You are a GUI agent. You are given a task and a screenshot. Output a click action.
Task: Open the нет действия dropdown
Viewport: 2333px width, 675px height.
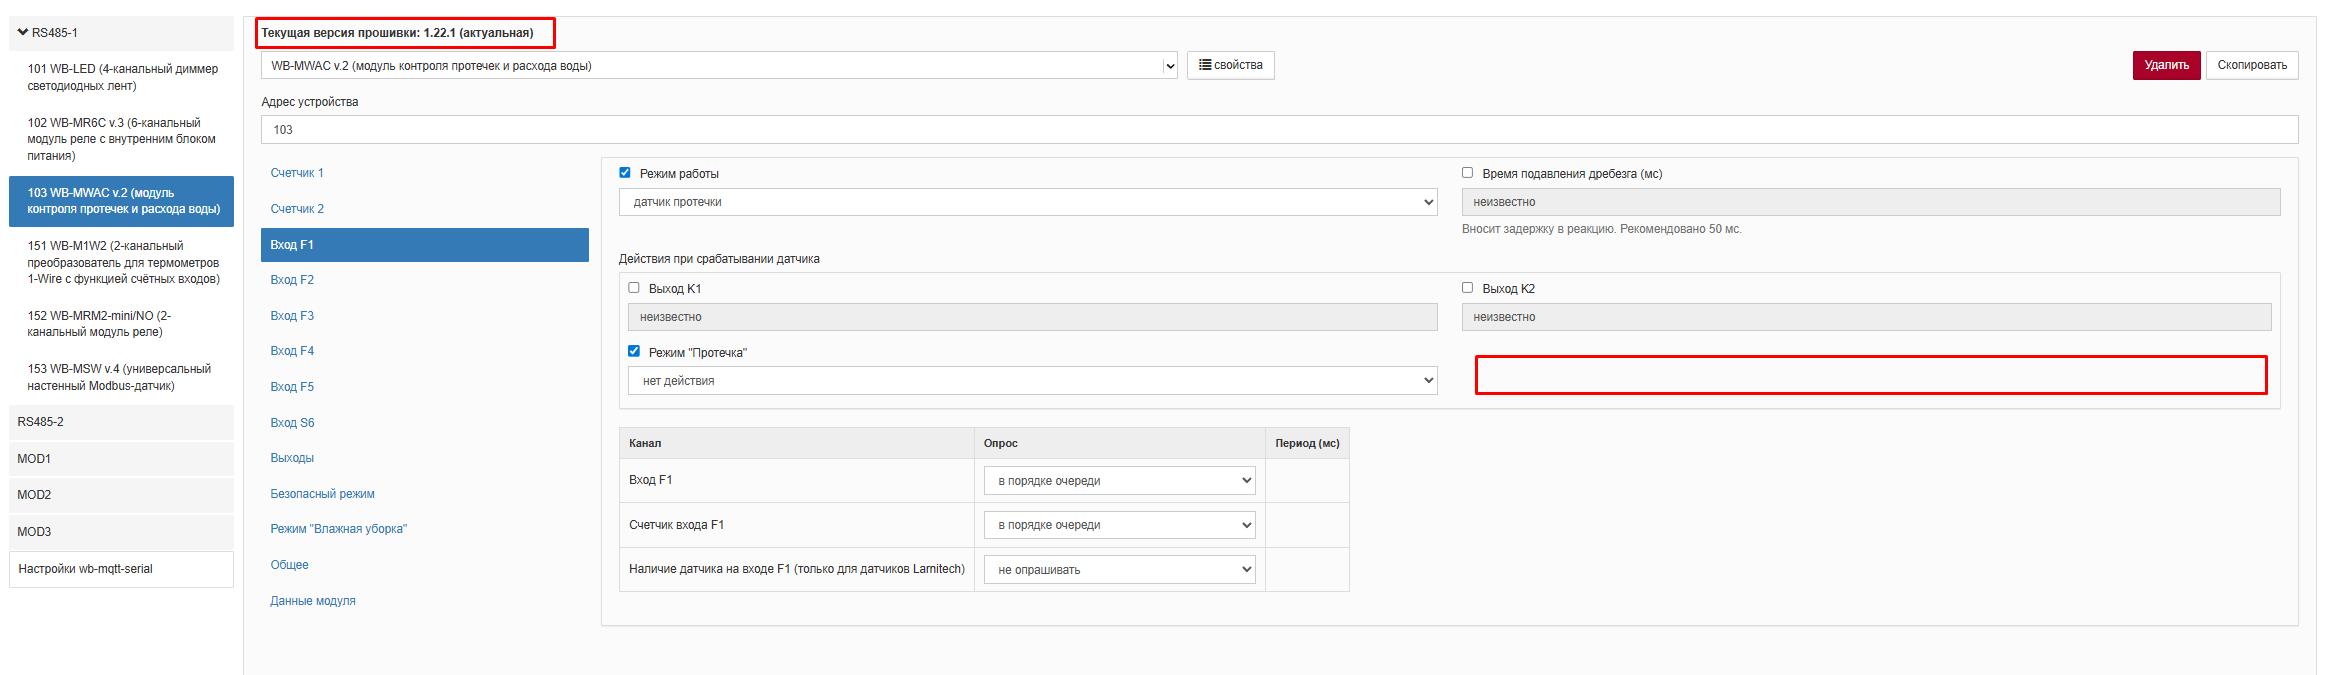(1032, 381)
